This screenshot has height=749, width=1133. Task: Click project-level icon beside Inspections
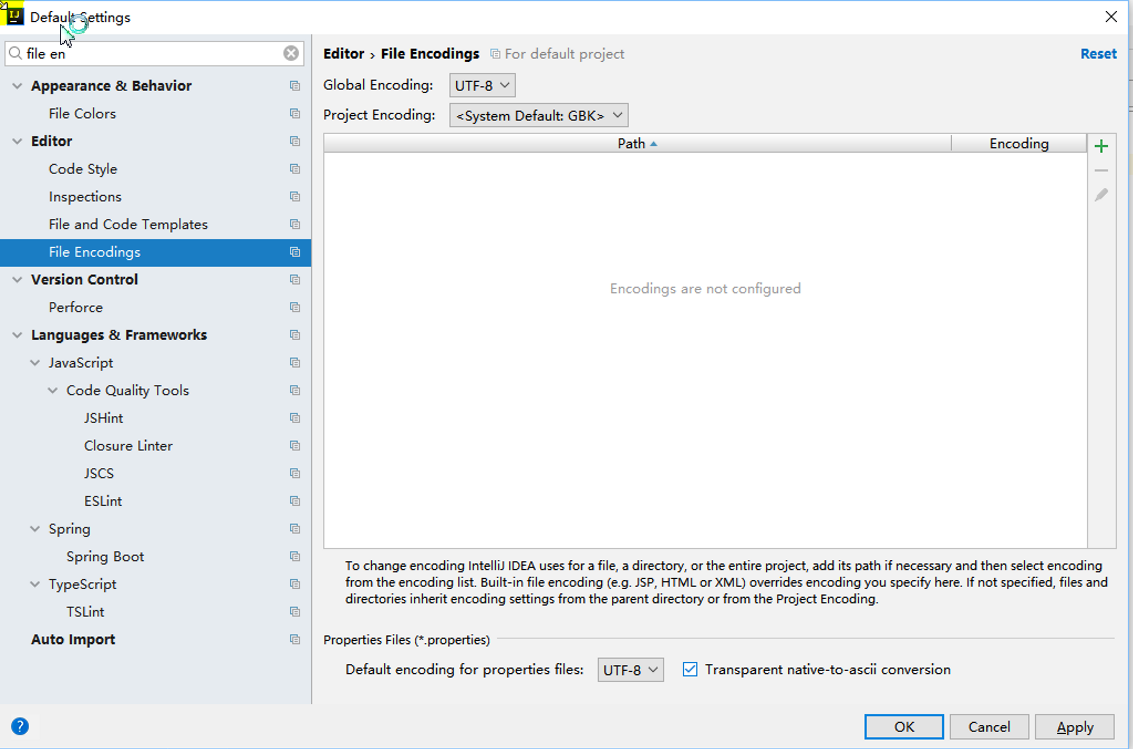click(x=295, y=196)
